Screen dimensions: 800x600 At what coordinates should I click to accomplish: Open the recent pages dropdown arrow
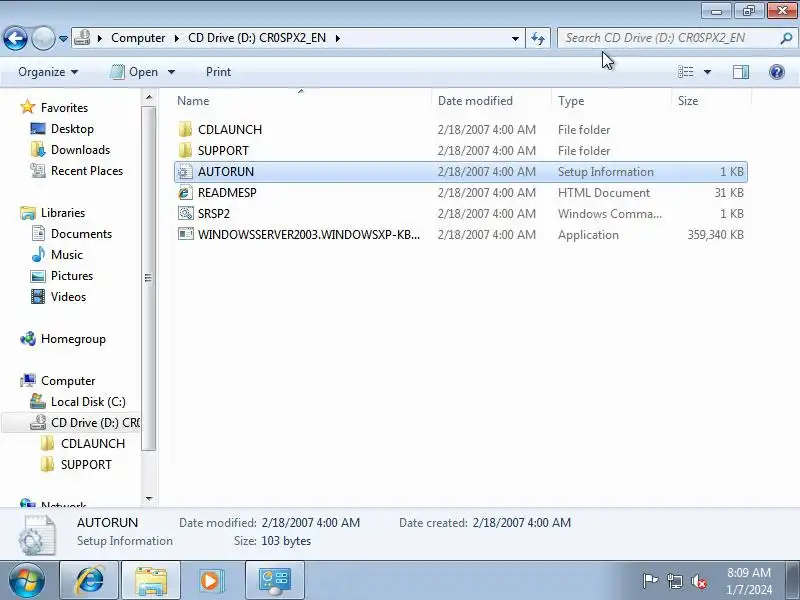click(x=63, y=39)
